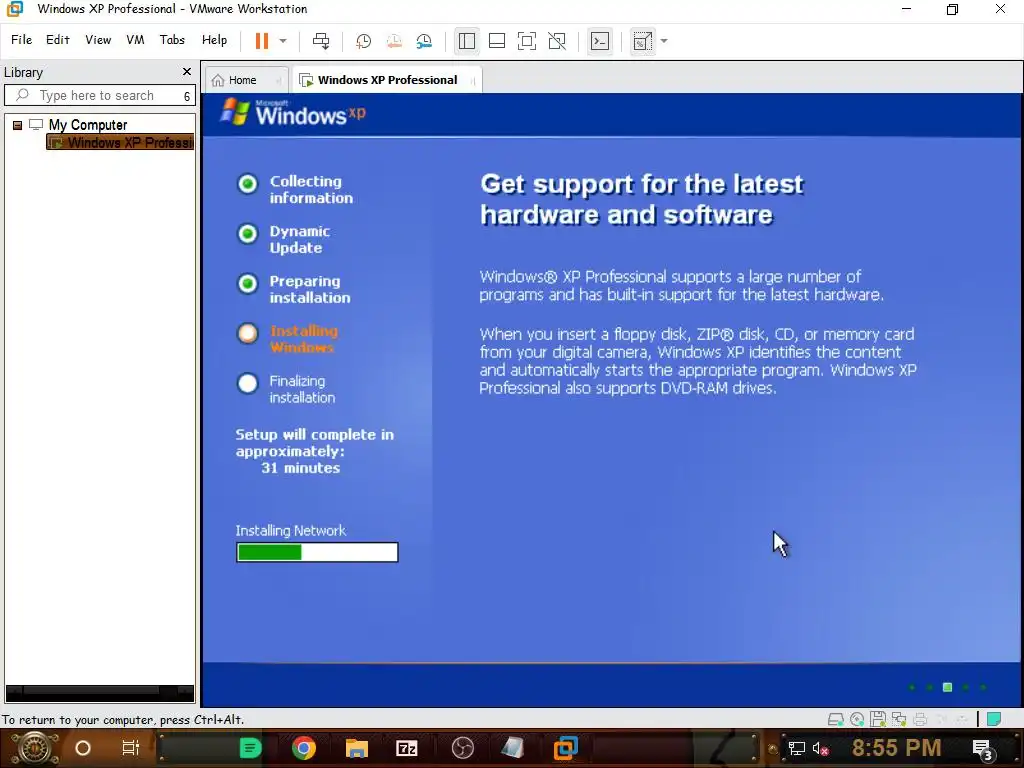
Task: Open the Edit menu
Action: pos(57,40)
